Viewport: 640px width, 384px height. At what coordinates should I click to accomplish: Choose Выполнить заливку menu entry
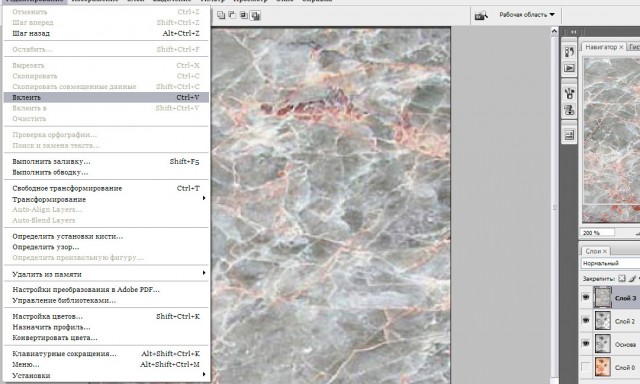pyautogui.click(x=106, y=162)
